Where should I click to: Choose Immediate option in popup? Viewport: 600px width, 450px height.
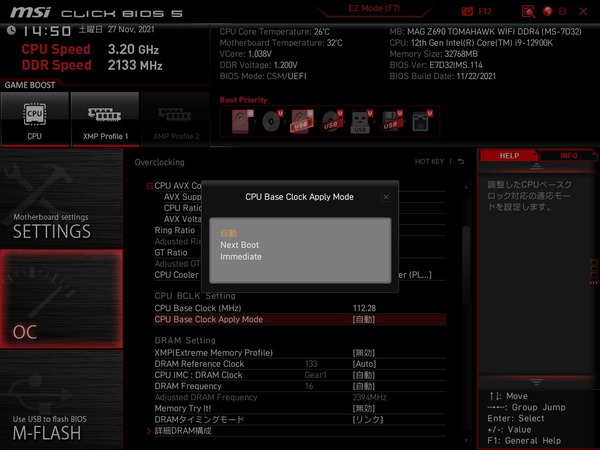point(241,257)
